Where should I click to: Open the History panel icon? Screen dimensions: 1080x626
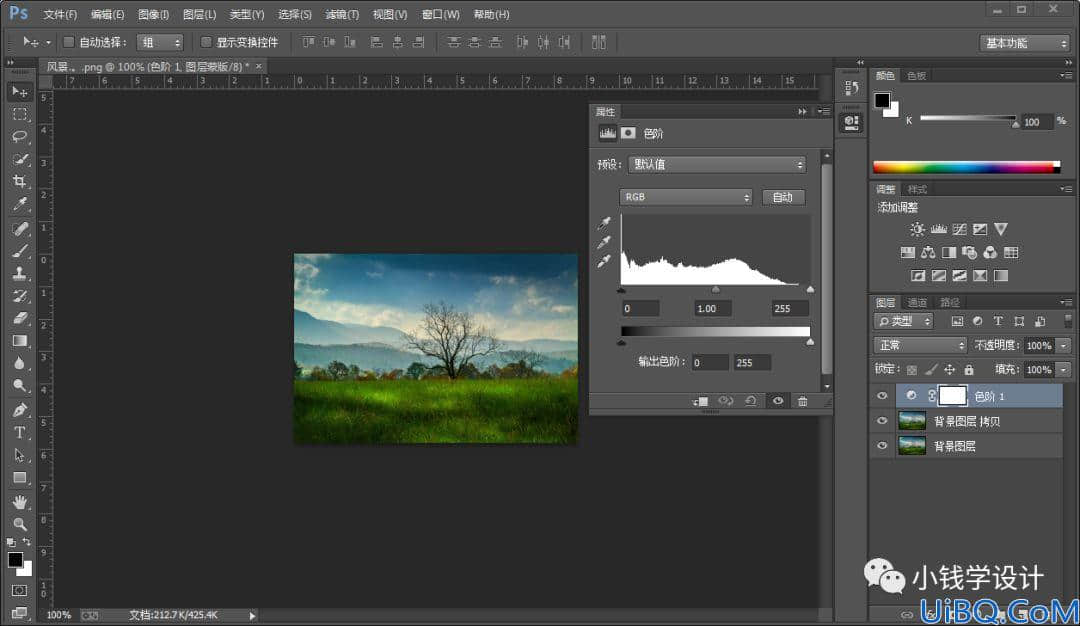[x=852, y=87]
